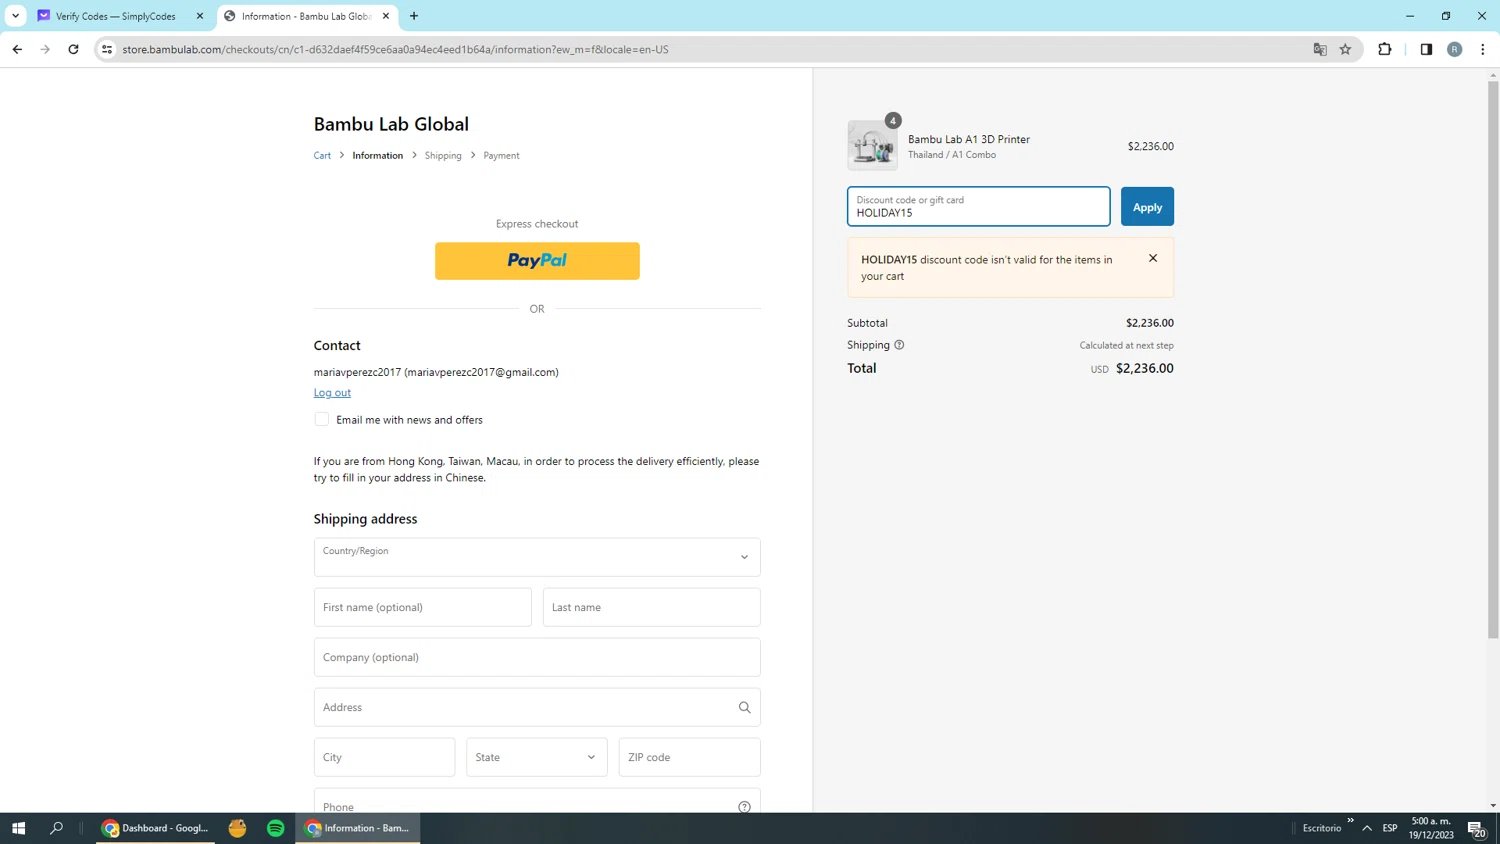Focus the Company (optional) field

(x=537, y=657)
